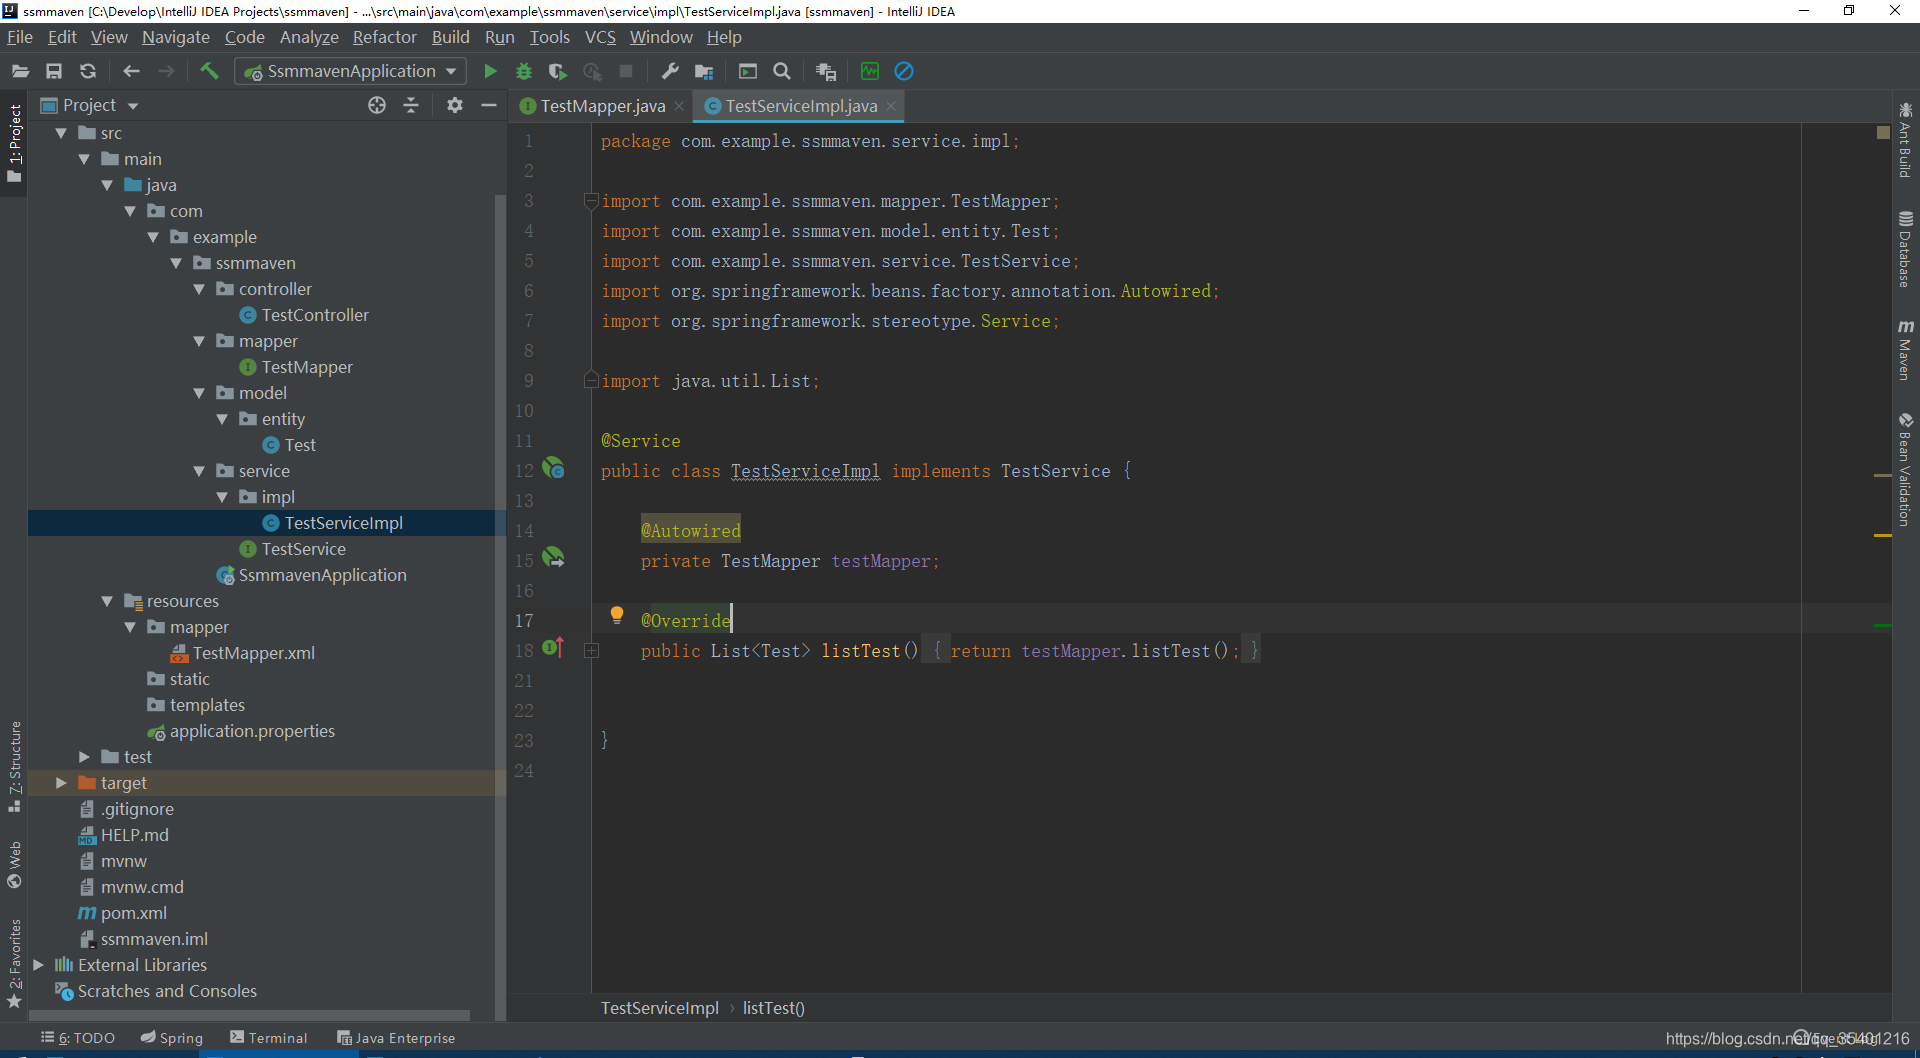Click the yellow warning stripe marker
1920x1058 pixels.
pos(1883,536)
